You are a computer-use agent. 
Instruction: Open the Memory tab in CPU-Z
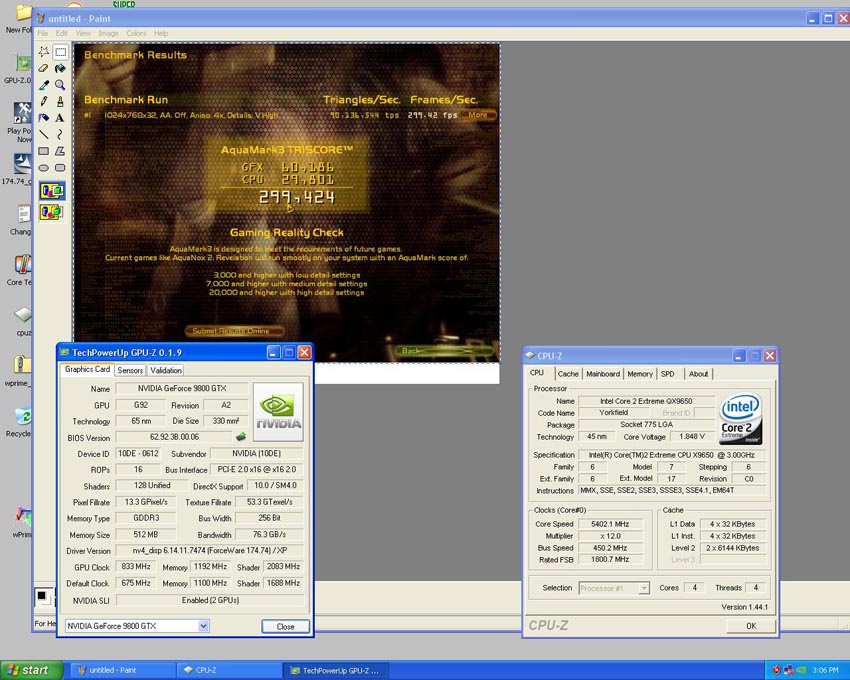click(640, 374)
